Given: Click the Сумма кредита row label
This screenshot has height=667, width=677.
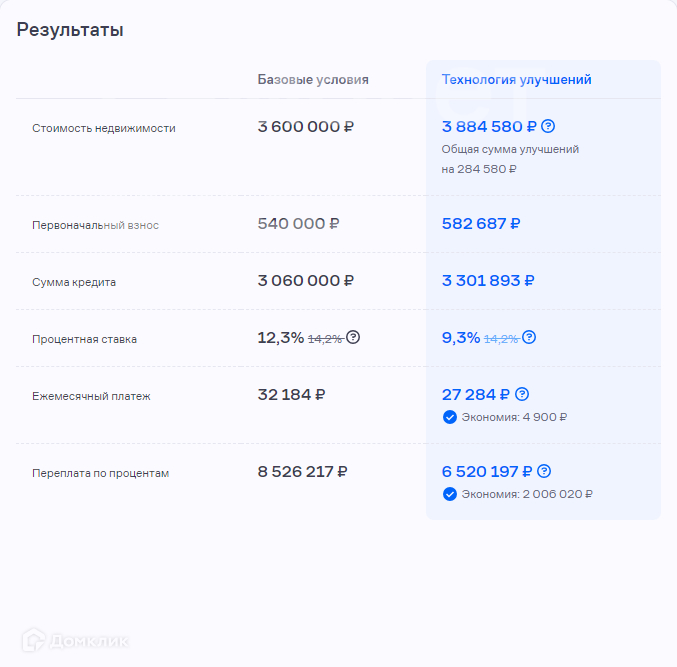Looking at the screenshot, I should pyautogui.click(x=74, y=282).
